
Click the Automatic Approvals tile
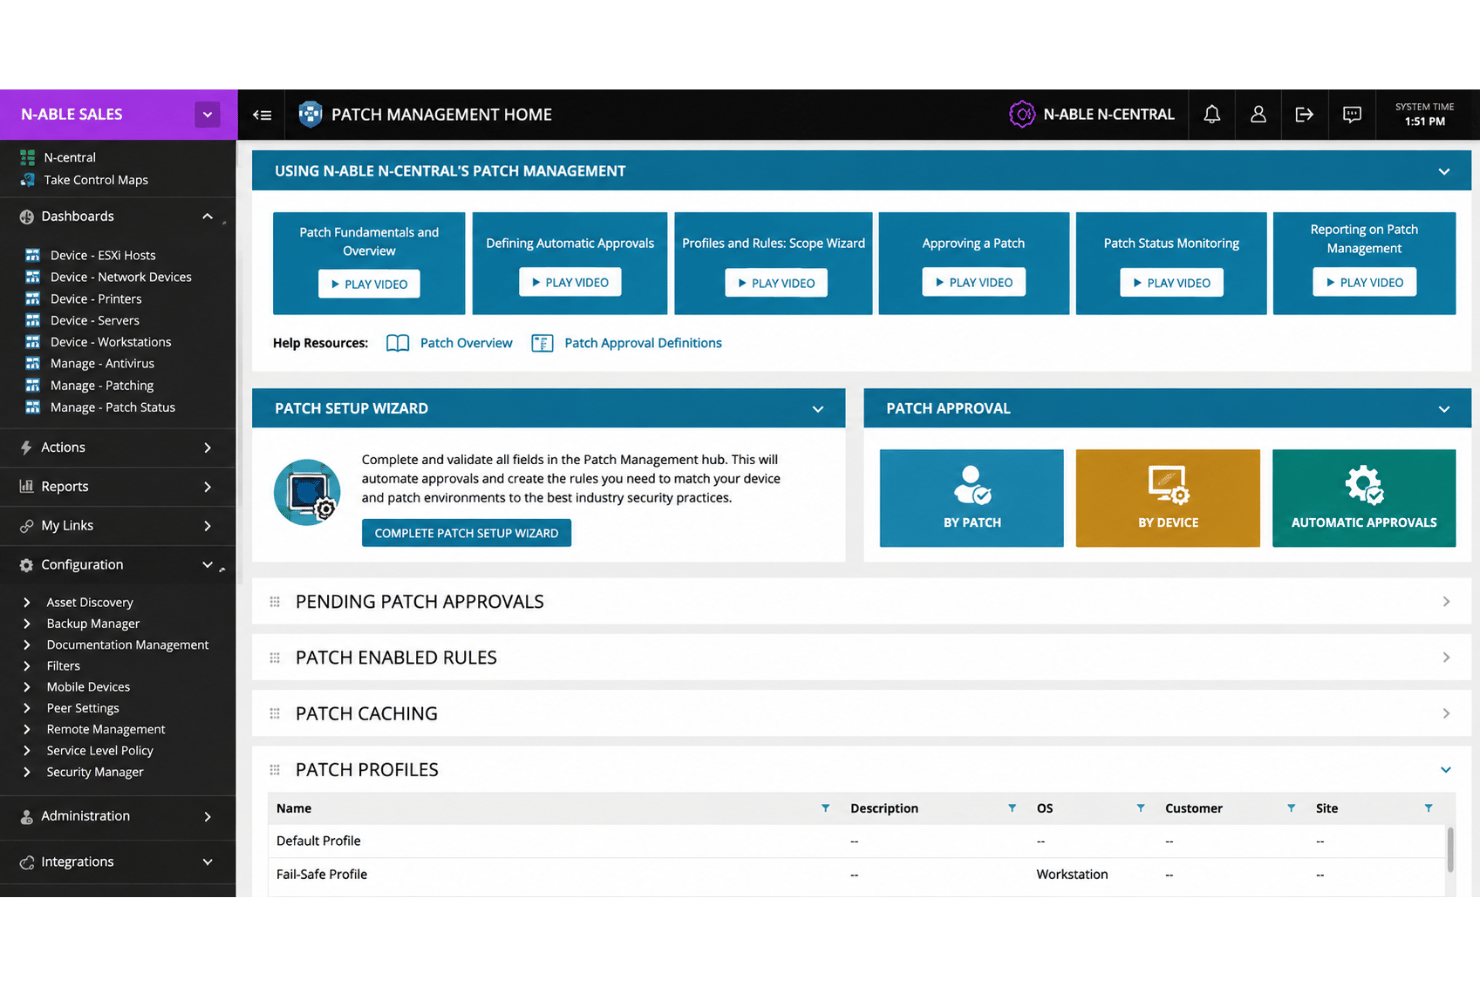[1363, 498]
